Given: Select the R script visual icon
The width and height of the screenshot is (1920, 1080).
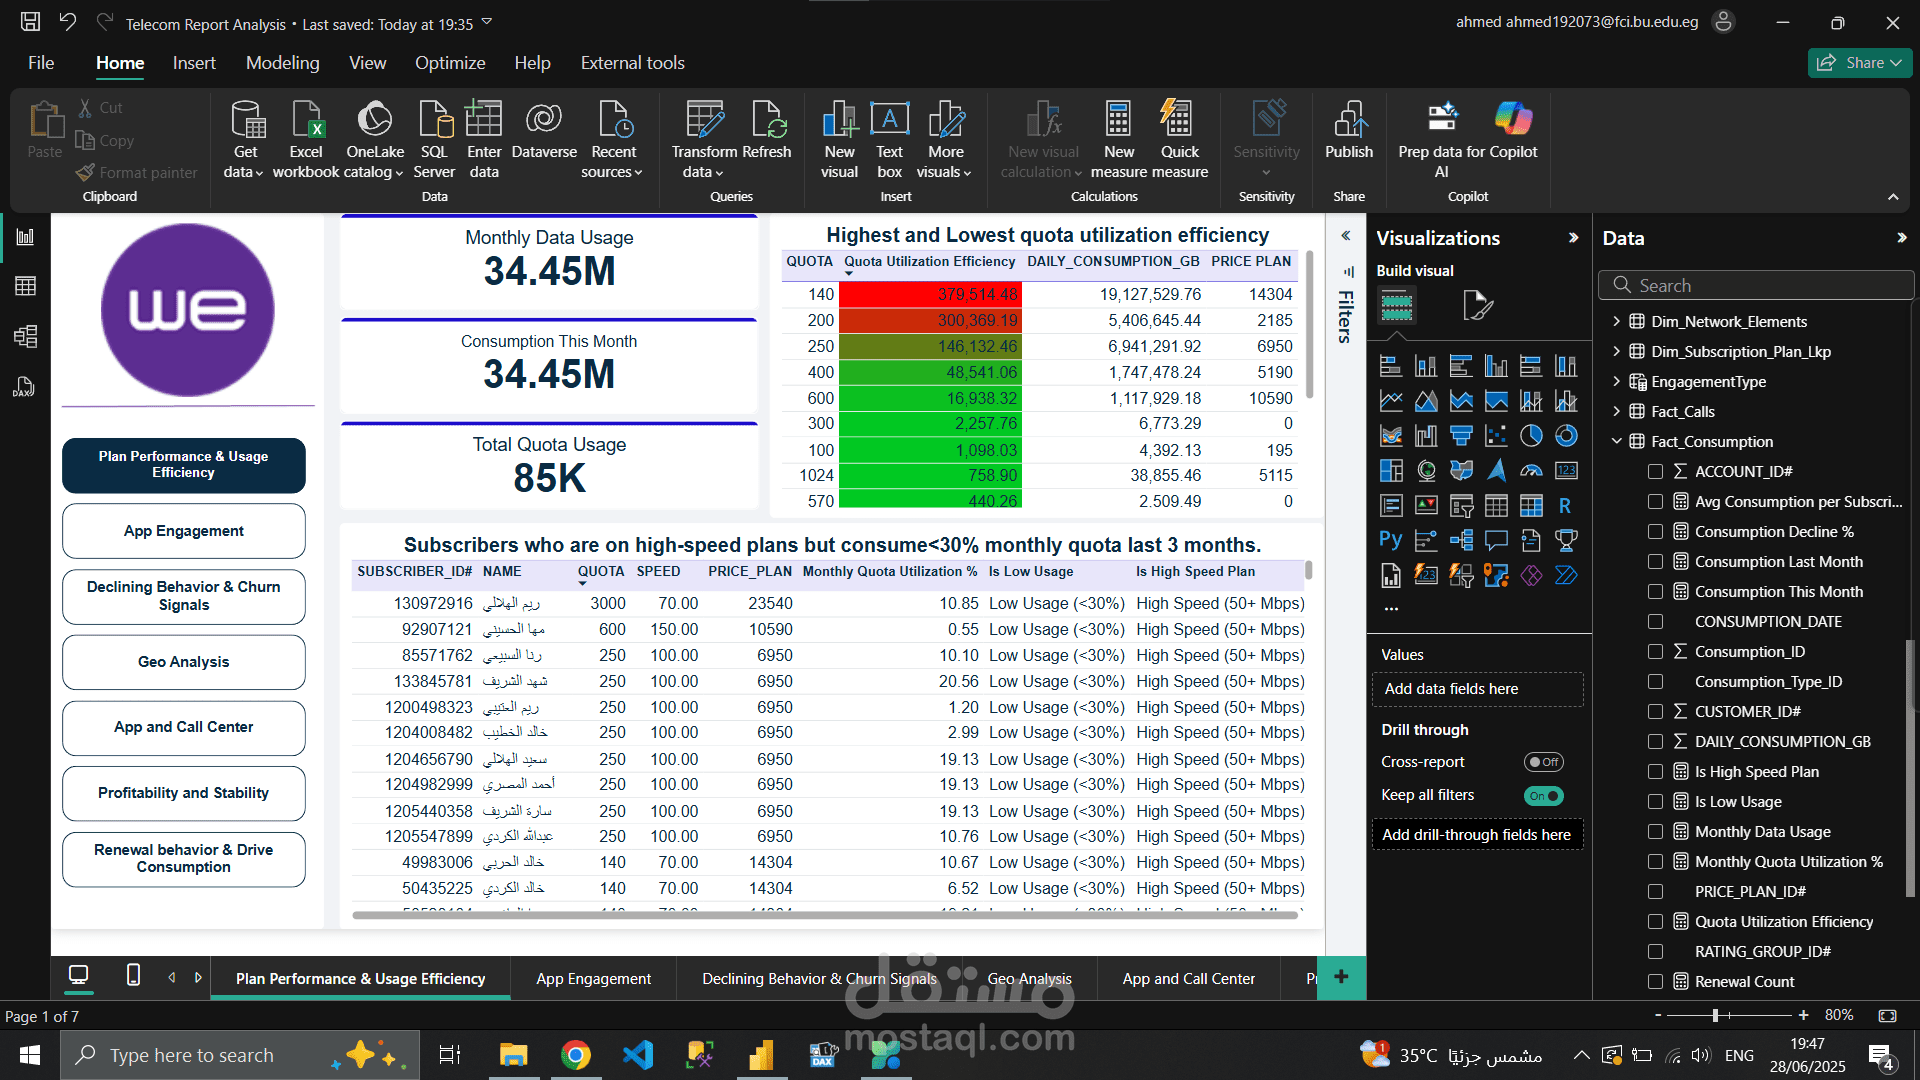Looking at the screenshot, I should coord(1565,506).
